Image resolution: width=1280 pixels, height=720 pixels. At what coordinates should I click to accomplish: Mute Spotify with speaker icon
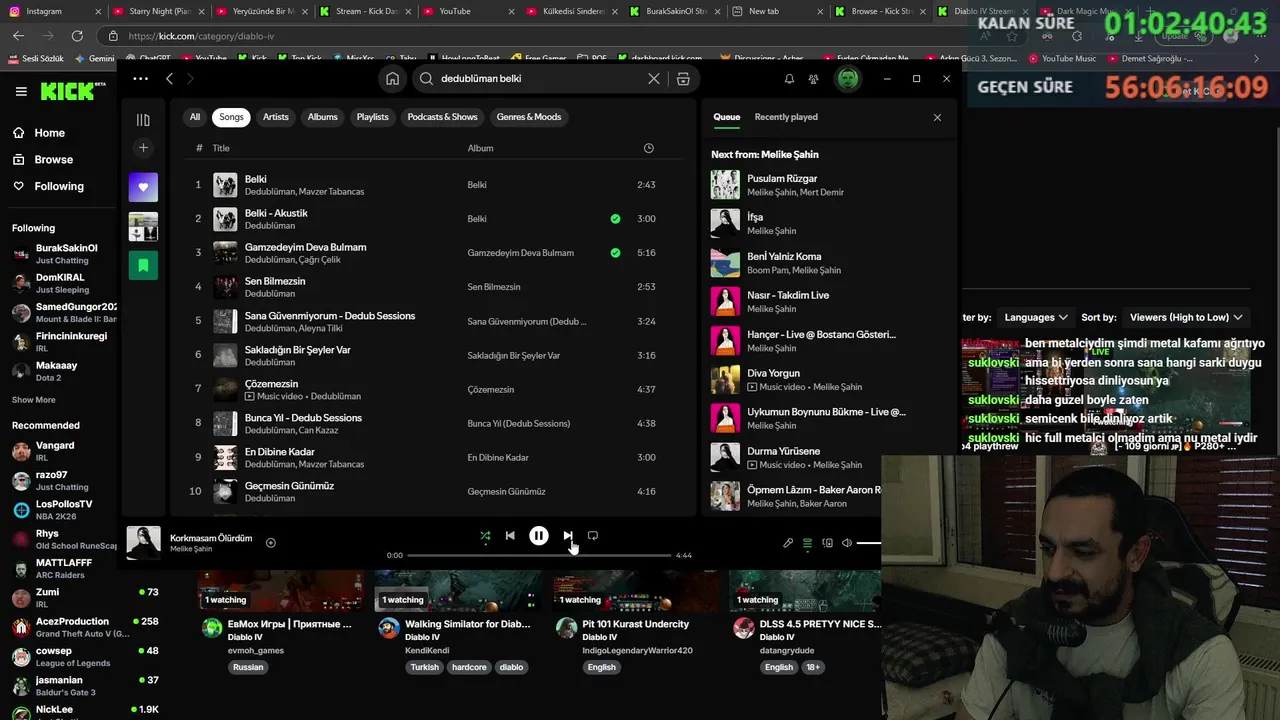tap(847, 543)
